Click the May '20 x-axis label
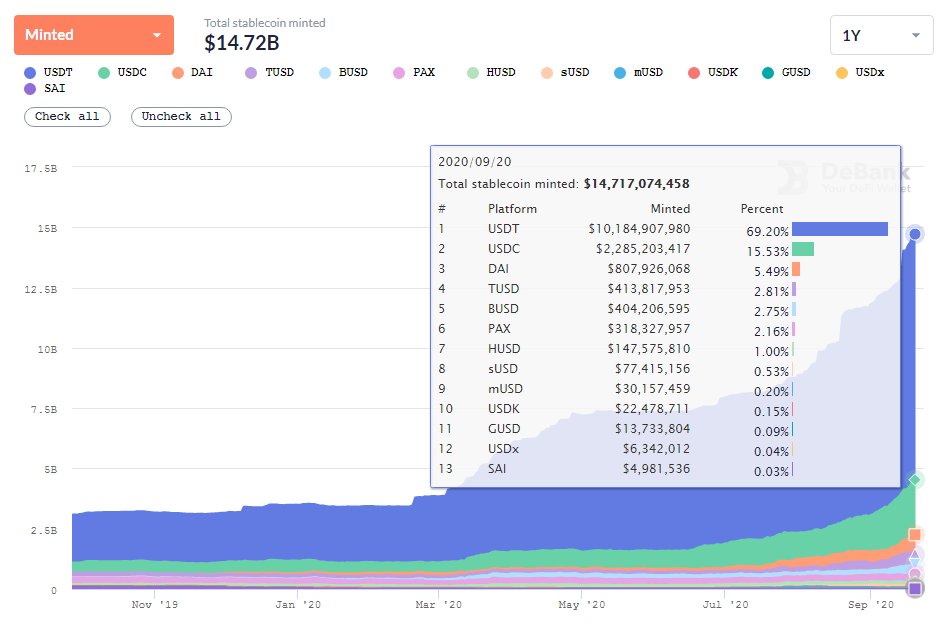 582,605
